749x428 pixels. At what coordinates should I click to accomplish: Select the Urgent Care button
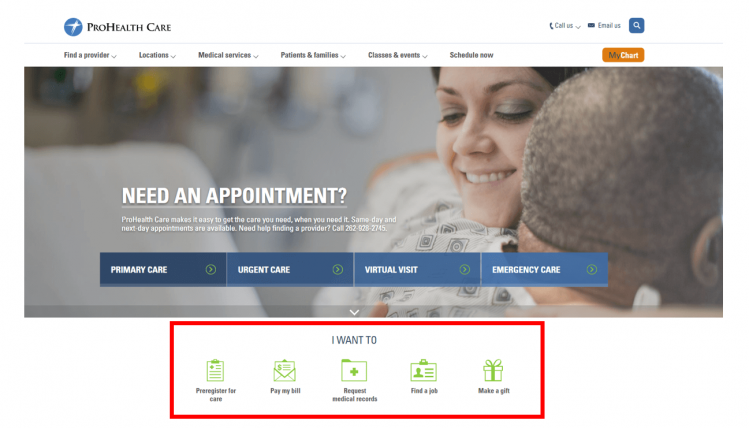tap(290, 270)
